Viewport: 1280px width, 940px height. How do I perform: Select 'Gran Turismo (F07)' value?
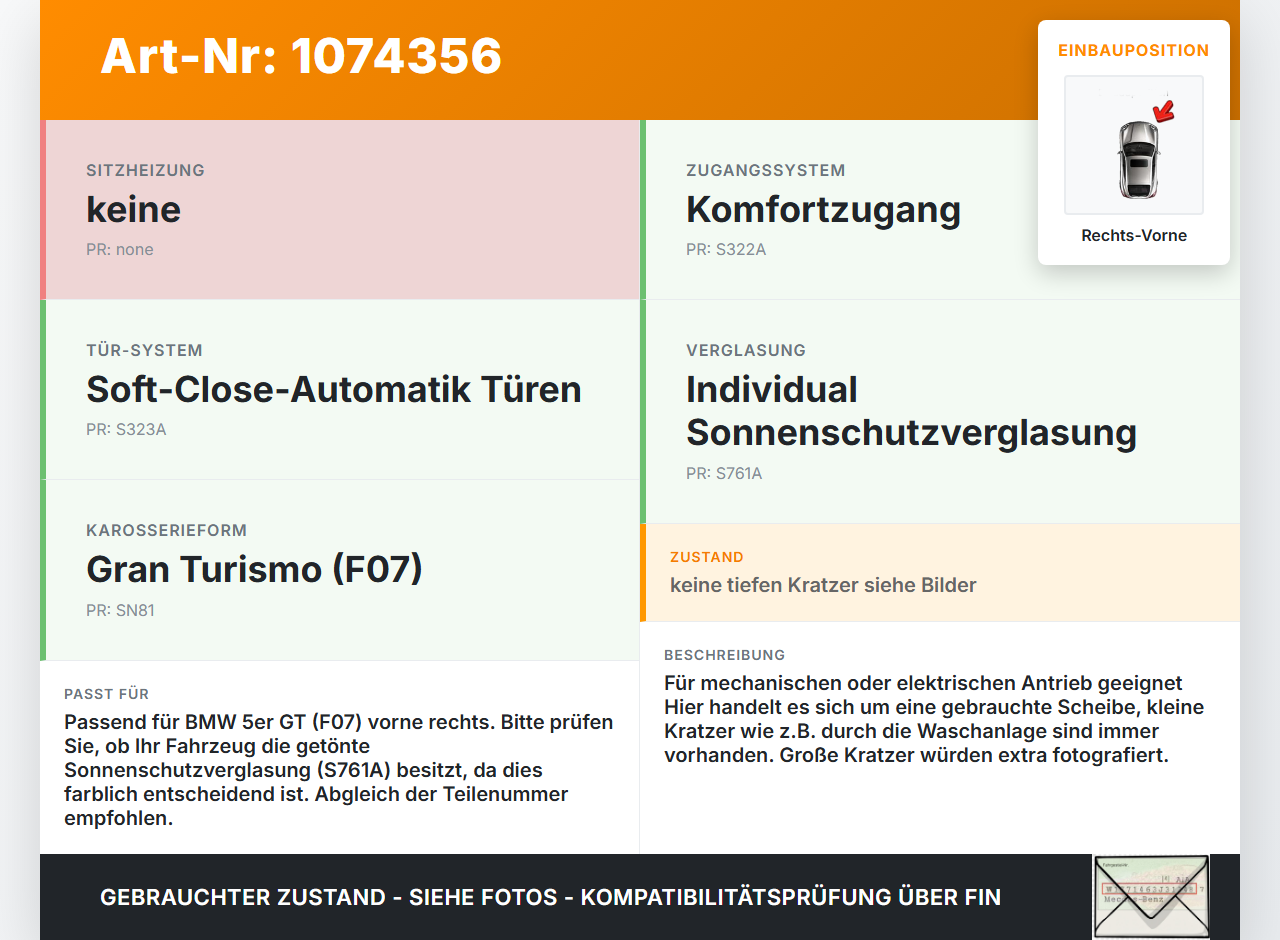(x=255, y=569)
